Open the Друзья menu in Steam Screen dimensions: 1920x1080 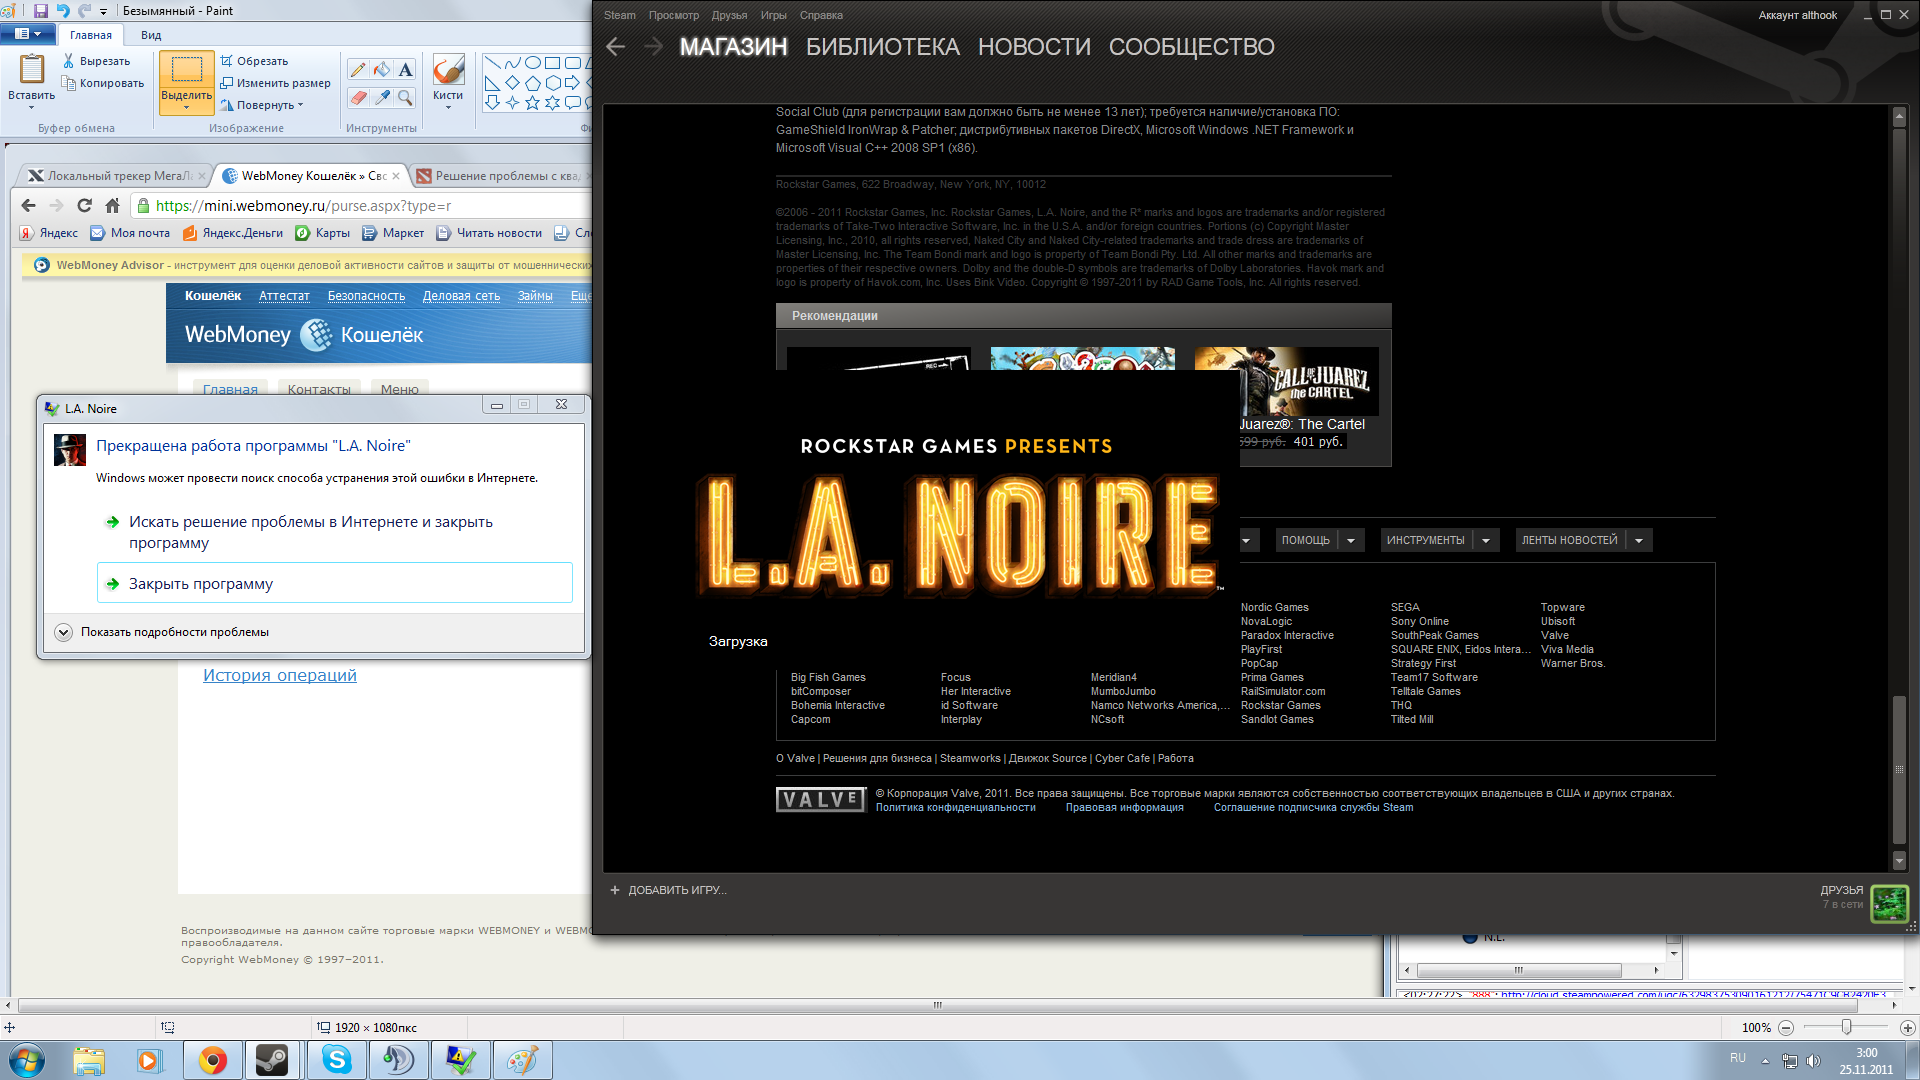click(729, 15)
